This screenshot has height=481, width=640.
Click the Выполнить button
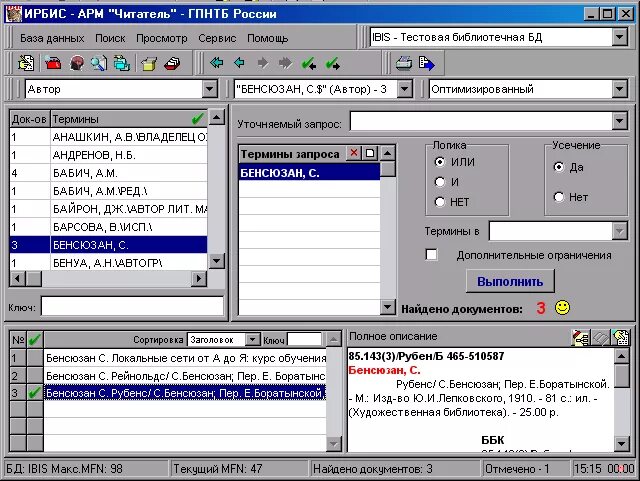[x=510, y=281]
